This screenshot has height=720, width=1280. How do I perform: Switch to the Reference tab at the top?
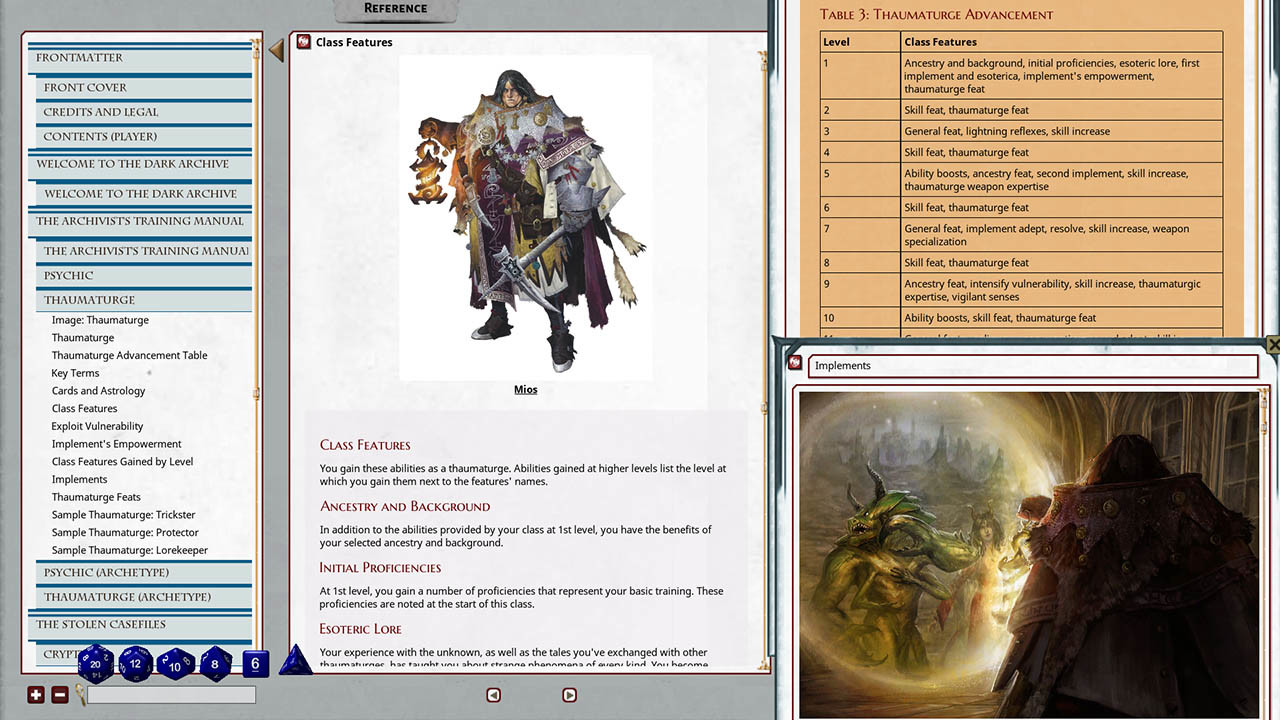click(x=394, y=8)
